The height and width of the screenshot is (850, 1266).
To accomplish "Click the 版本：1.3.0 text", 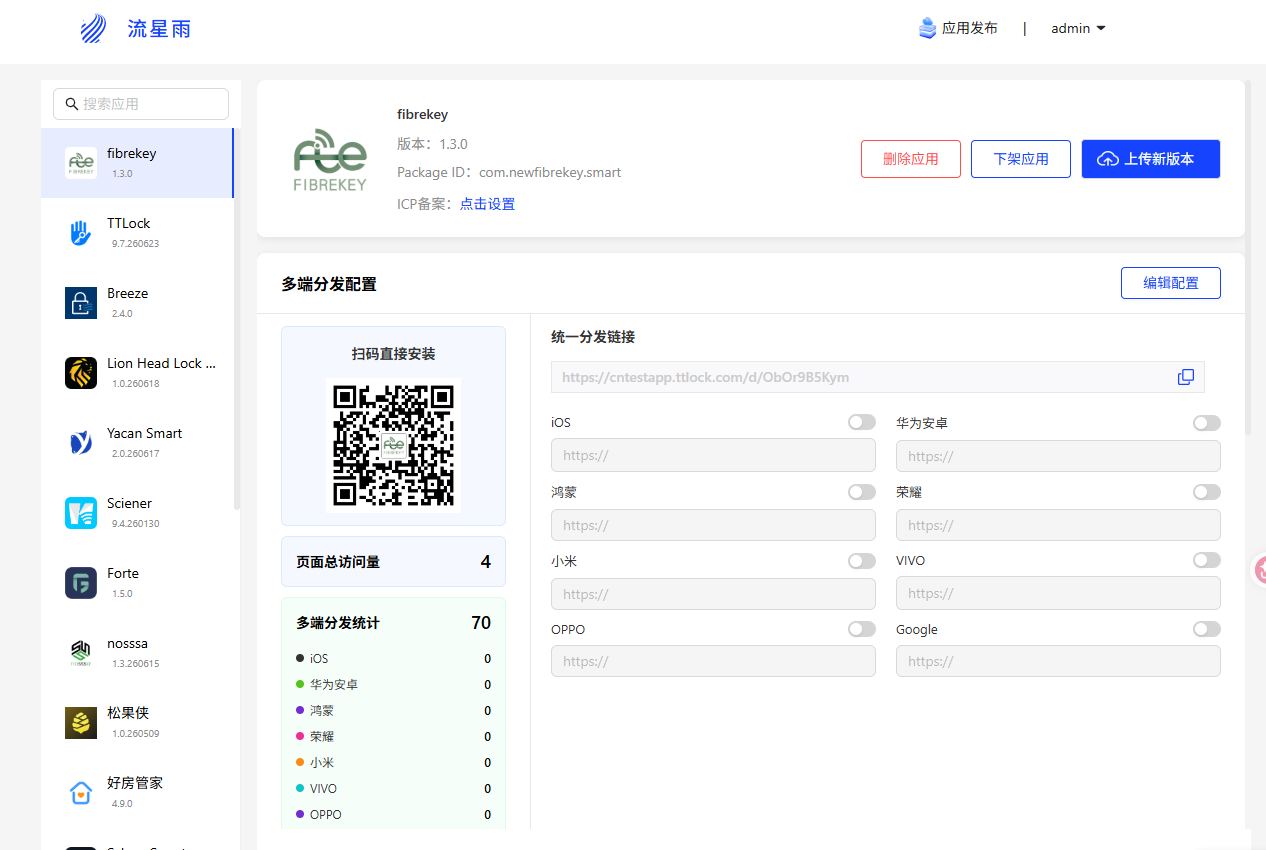I will tap(432, 144).
